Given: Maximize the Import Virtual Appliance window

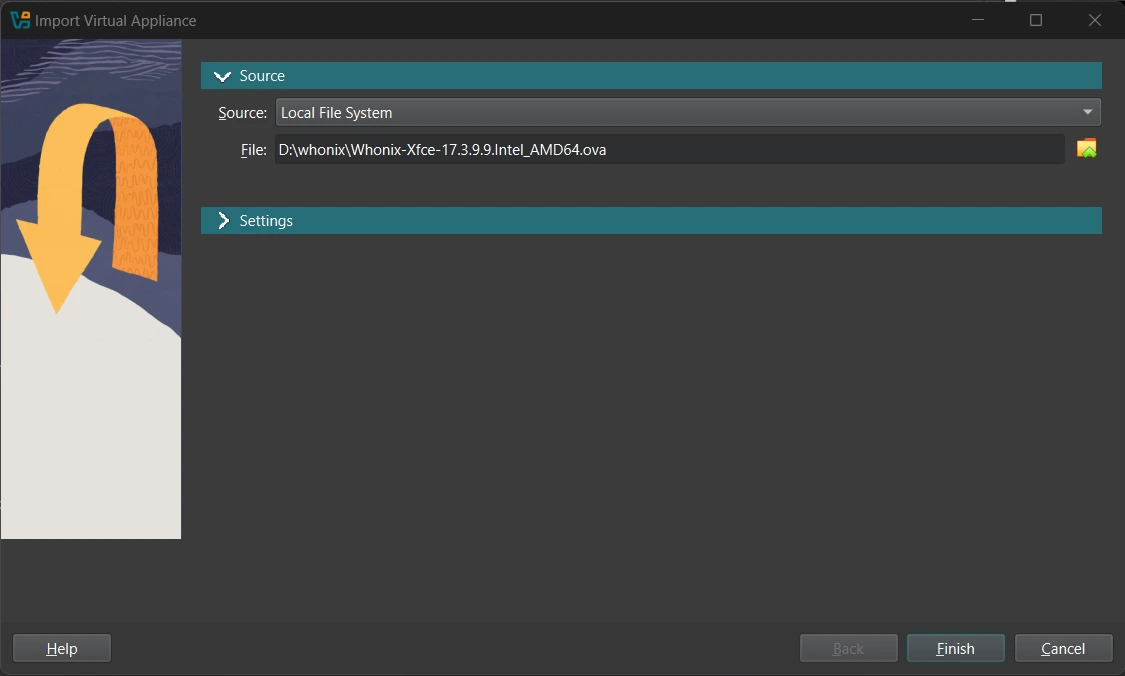Looking at the screenshot, I should (x=1036, y=20).
